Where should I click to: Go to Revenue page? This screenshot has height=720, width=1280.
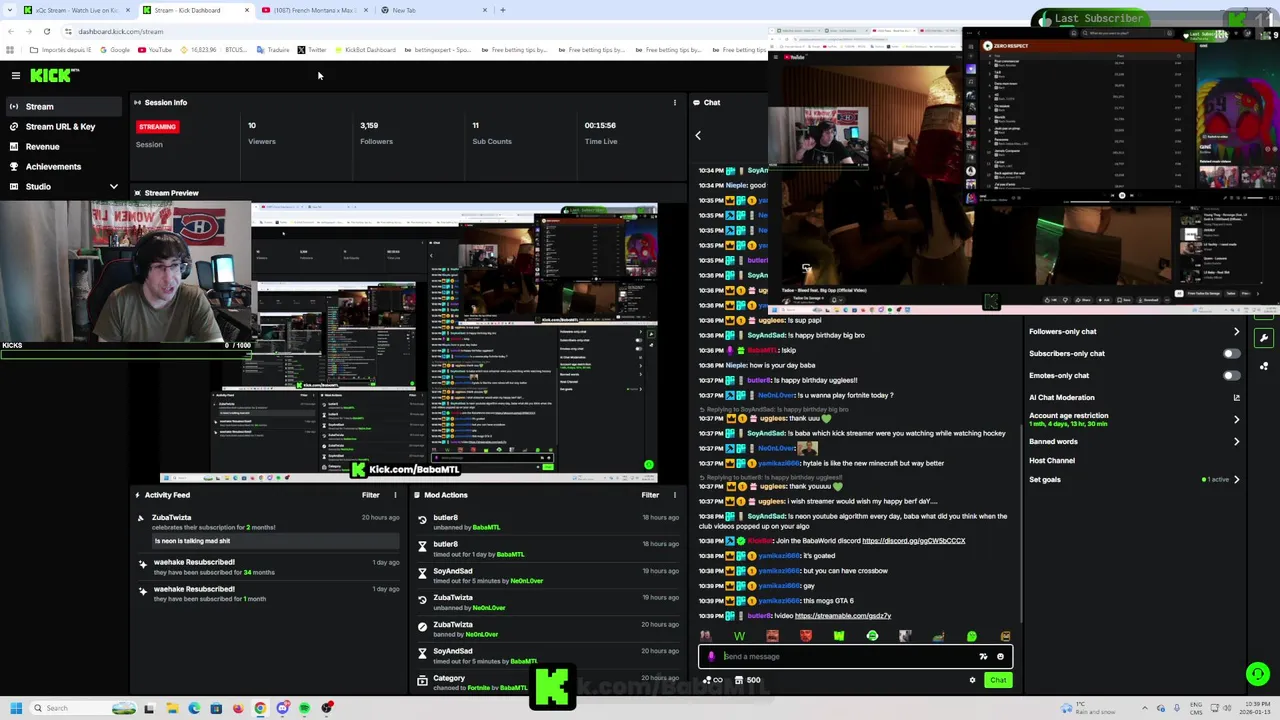[62, 146]
